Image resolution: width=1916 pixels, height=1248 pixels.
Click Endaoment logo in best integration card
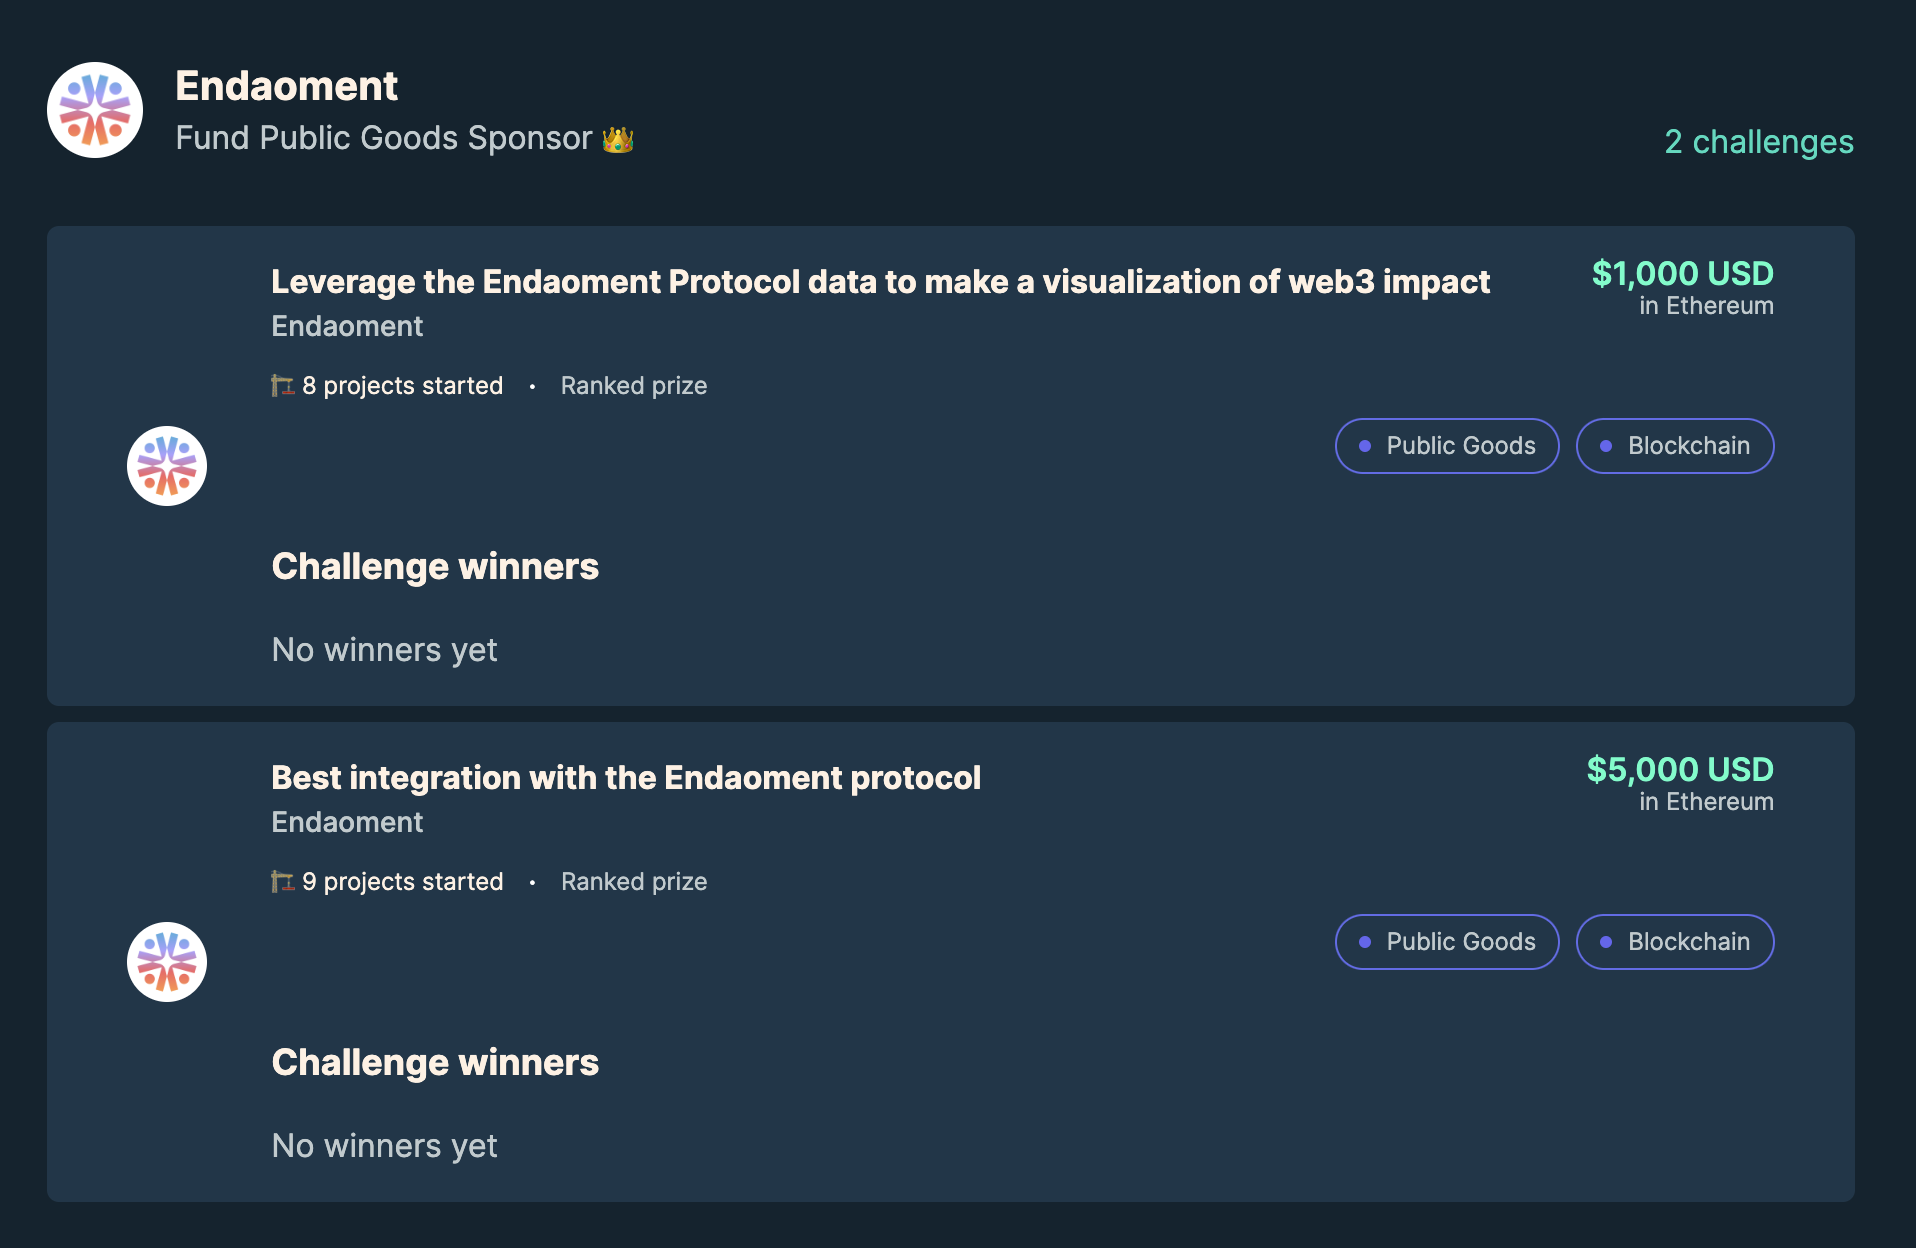click(x=167, y=962)
